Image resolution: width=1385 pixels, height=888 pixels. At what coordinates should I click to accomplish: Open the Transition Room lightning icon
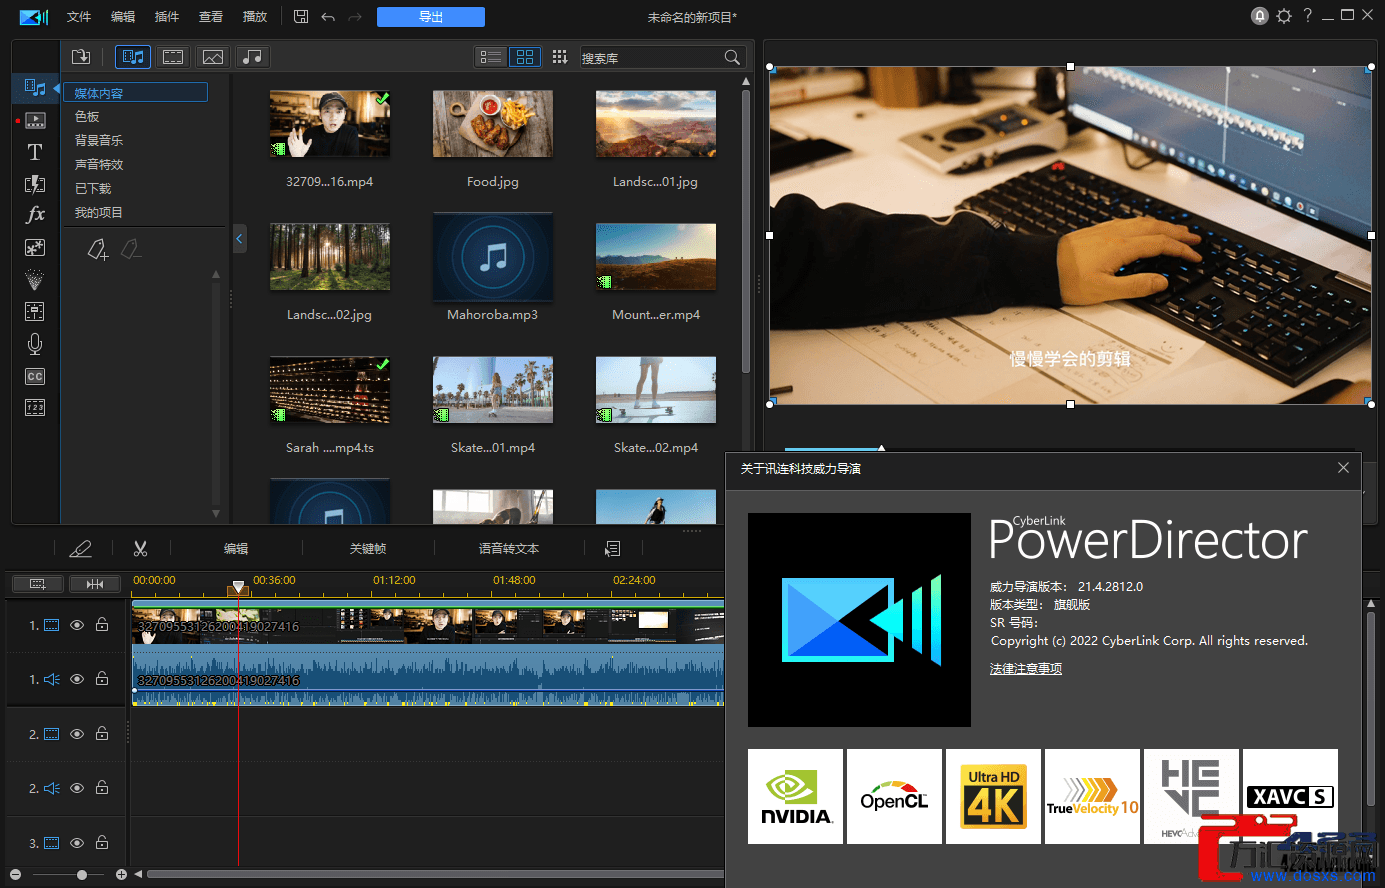pos(35,184)
